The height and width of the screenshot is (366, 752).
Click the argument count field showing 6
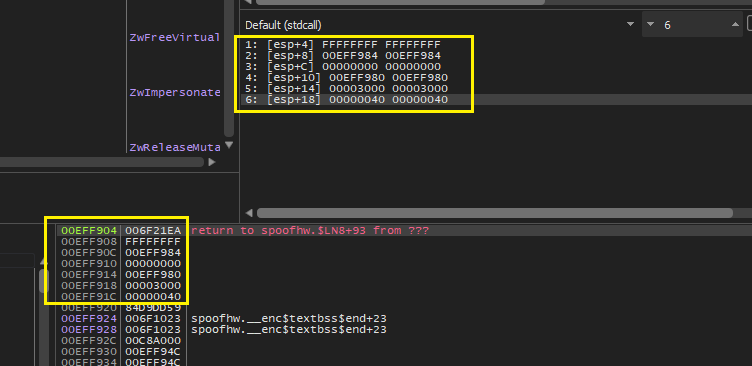(693, 24)
